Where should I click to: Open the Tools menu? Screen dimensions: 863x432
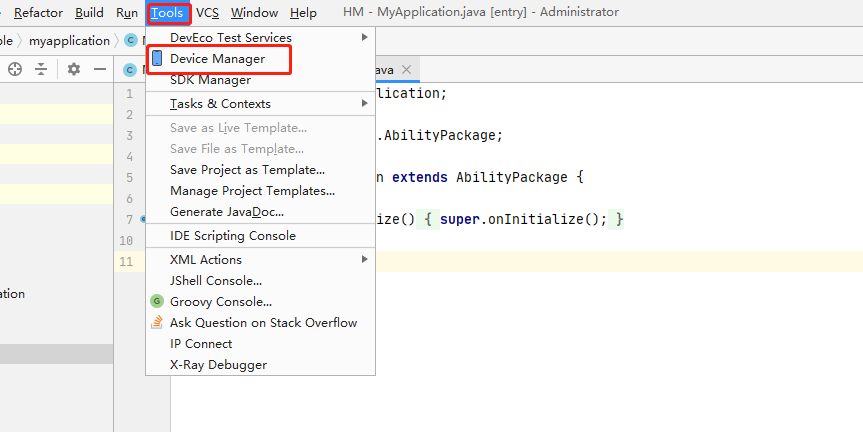click(168, 13)
